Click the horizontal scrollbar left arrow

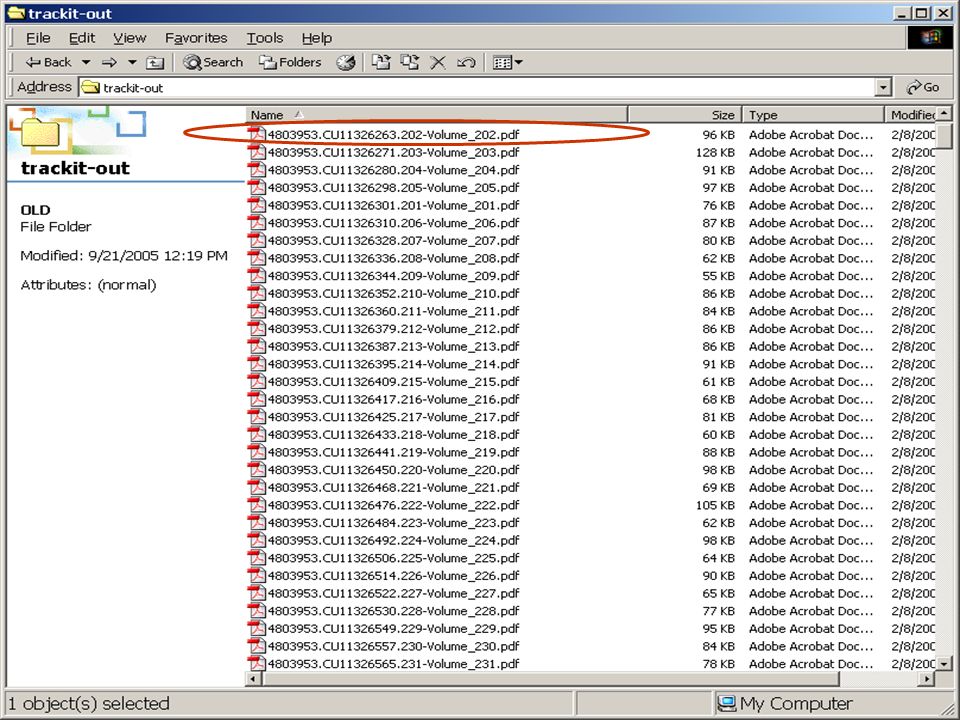coord(253,678)
